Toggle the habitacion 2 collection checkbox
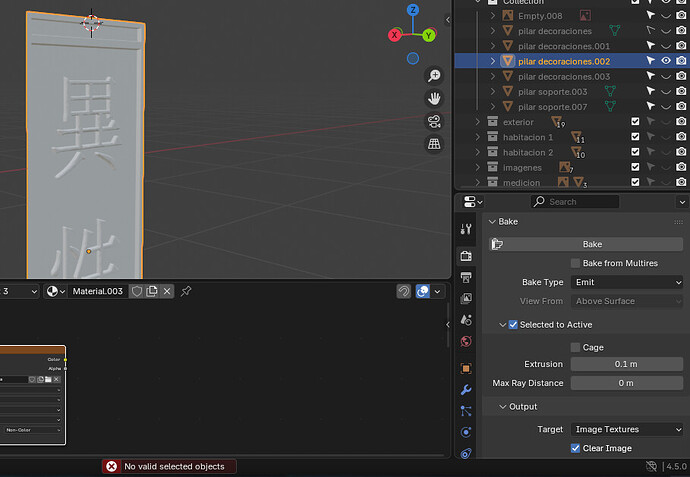The height and width of the screenshot is (477, 690). [635, 152]
